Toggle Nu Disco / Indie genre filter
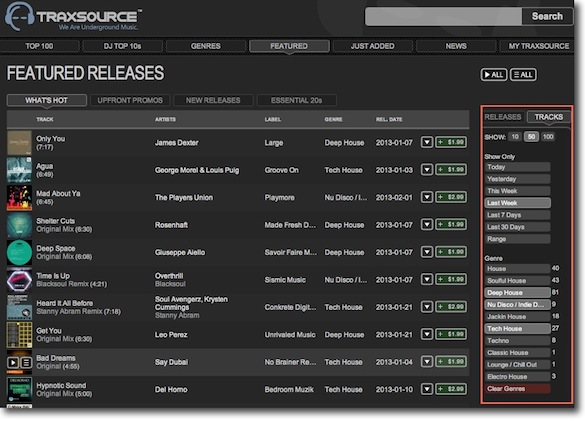 tap(517, 305)
